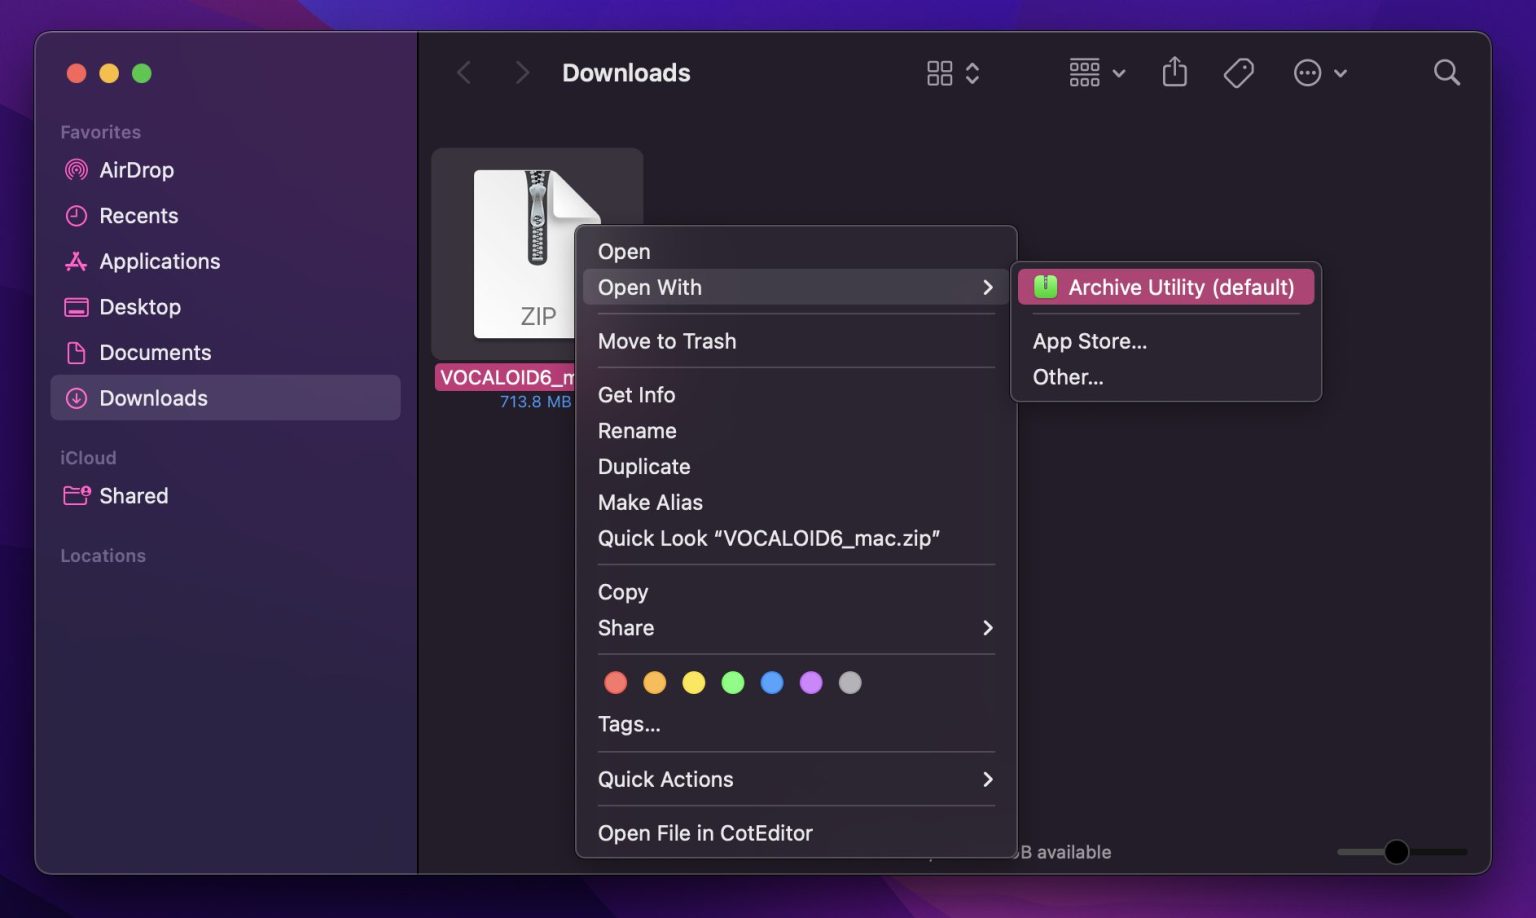Open the Applications sidebar item

click(x=160, y=261)
